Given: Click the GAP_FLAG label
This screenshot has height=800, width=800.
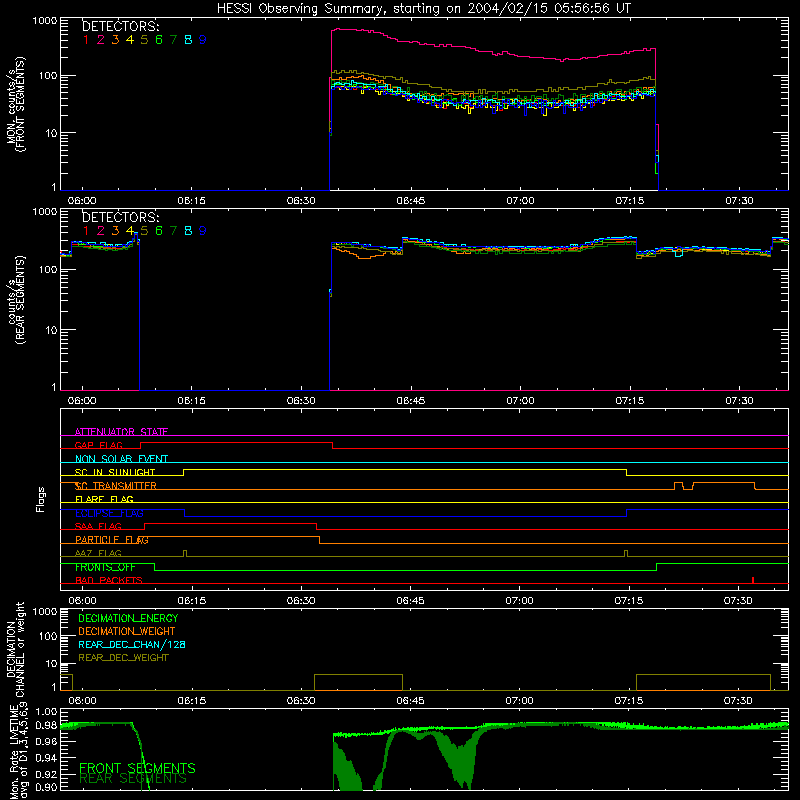Looking at the screenshot, I should [98, 445].
